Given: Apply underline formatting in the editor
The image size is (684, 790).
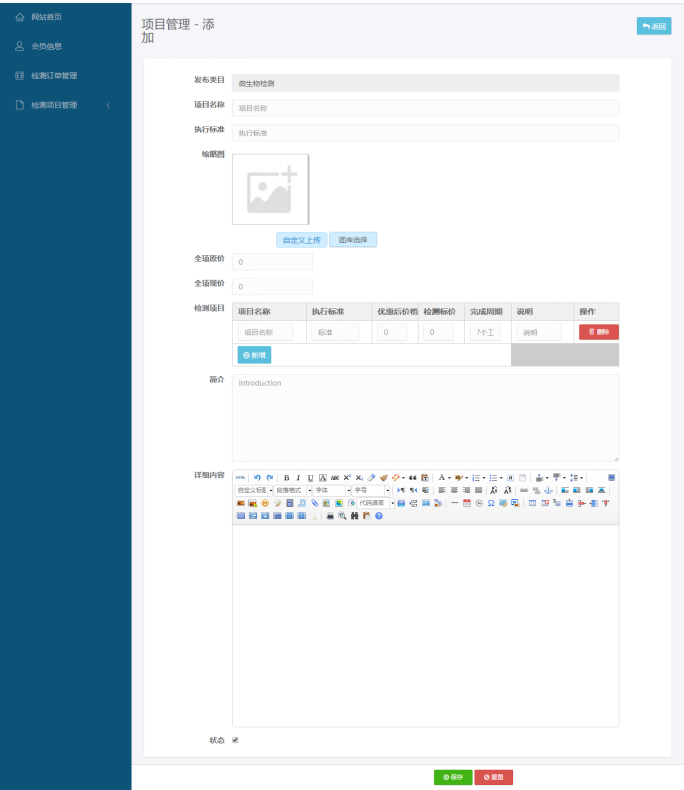Looking at the screenshot, I should tap(310, 478).
